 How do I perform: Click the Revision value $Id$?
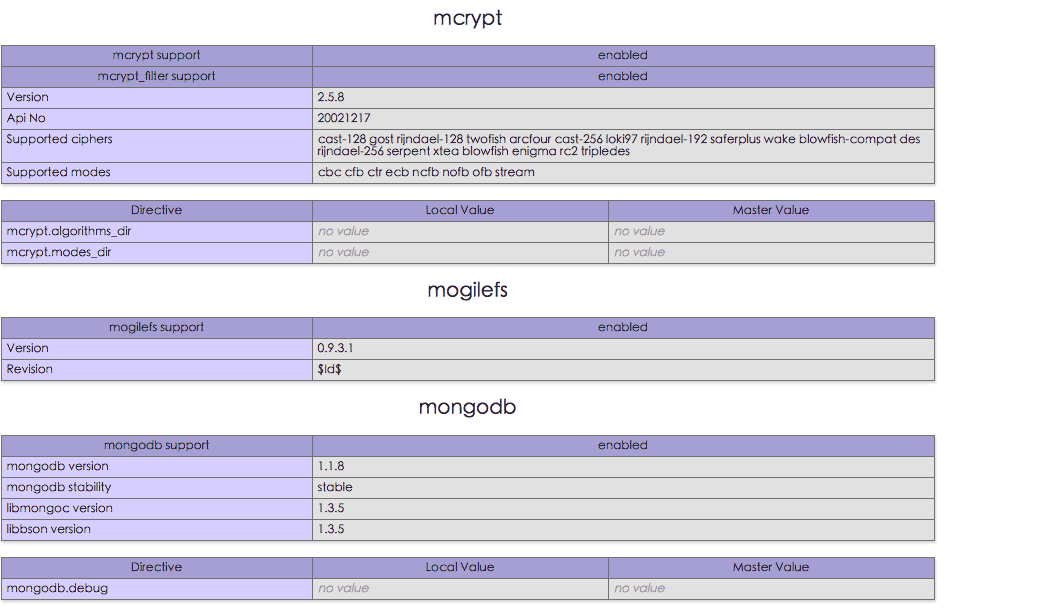[x=330, y=369]
